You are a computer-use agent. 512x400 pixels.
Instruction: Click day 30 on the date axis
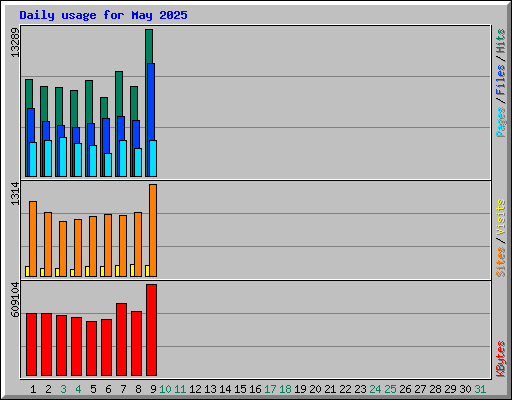(465, 389)
